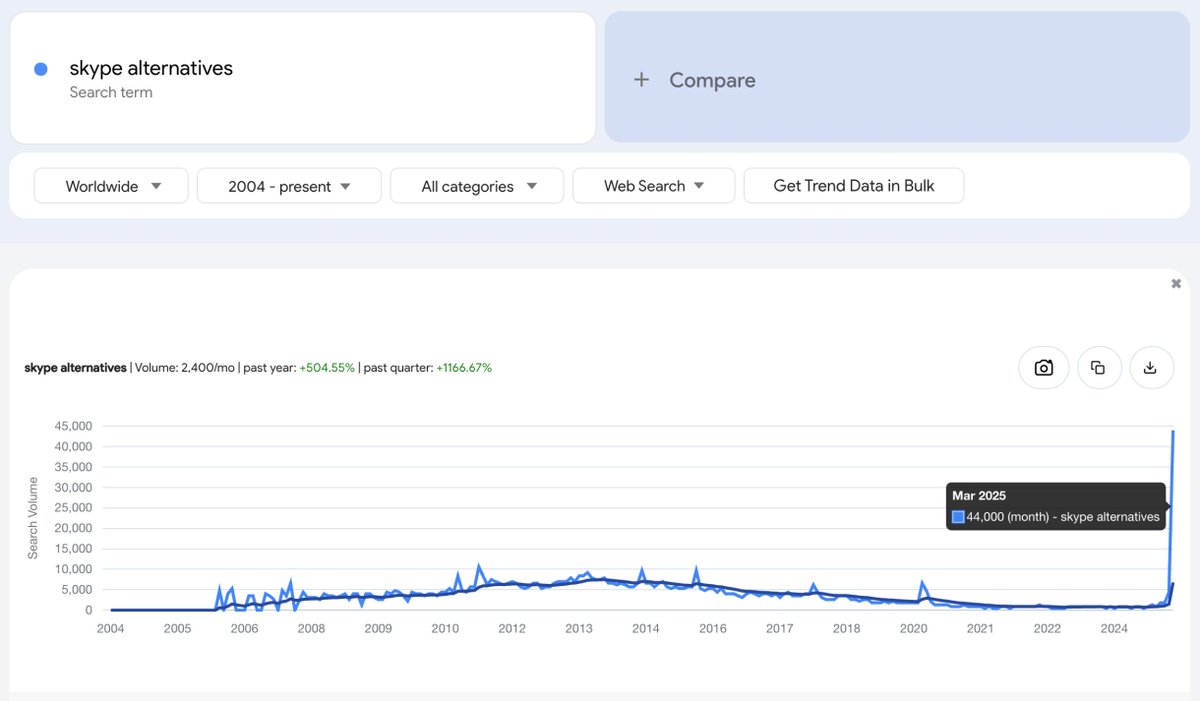Image resolution: width=1200 pixels, height=701 pixels.
Task: Click the 45,000 y-axis label
Action: pyautogui.click(x=74, y=426)
